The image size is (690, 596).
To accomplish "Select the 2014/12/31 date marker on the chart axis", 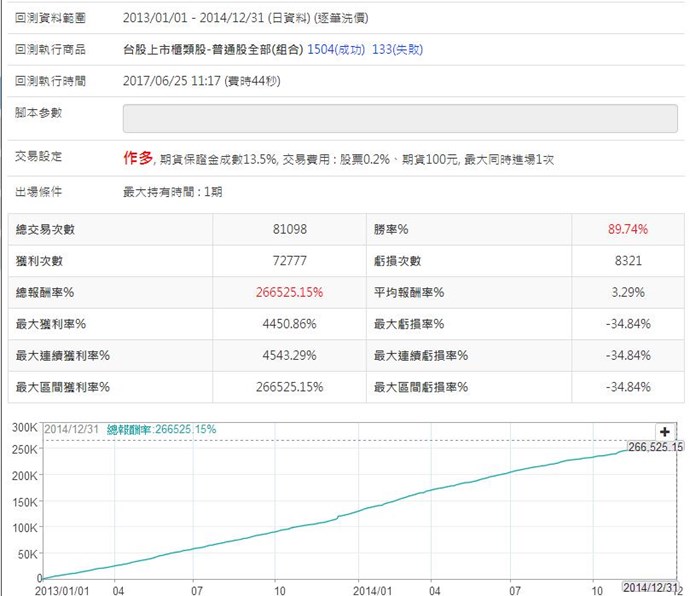I will 649,585.
